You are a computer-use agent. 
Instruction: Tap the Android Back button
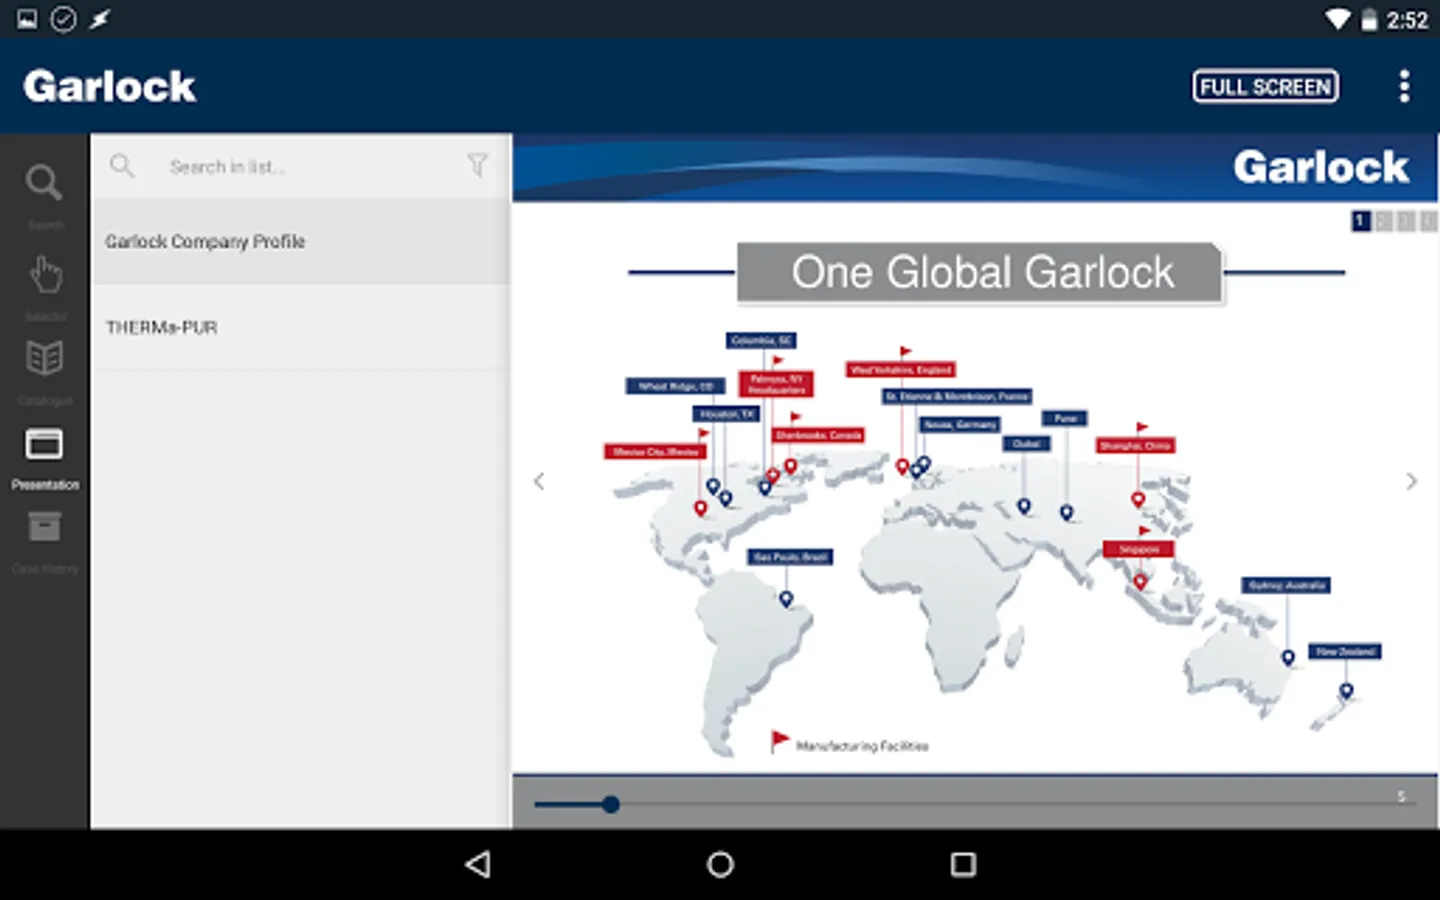pos(479,864)
